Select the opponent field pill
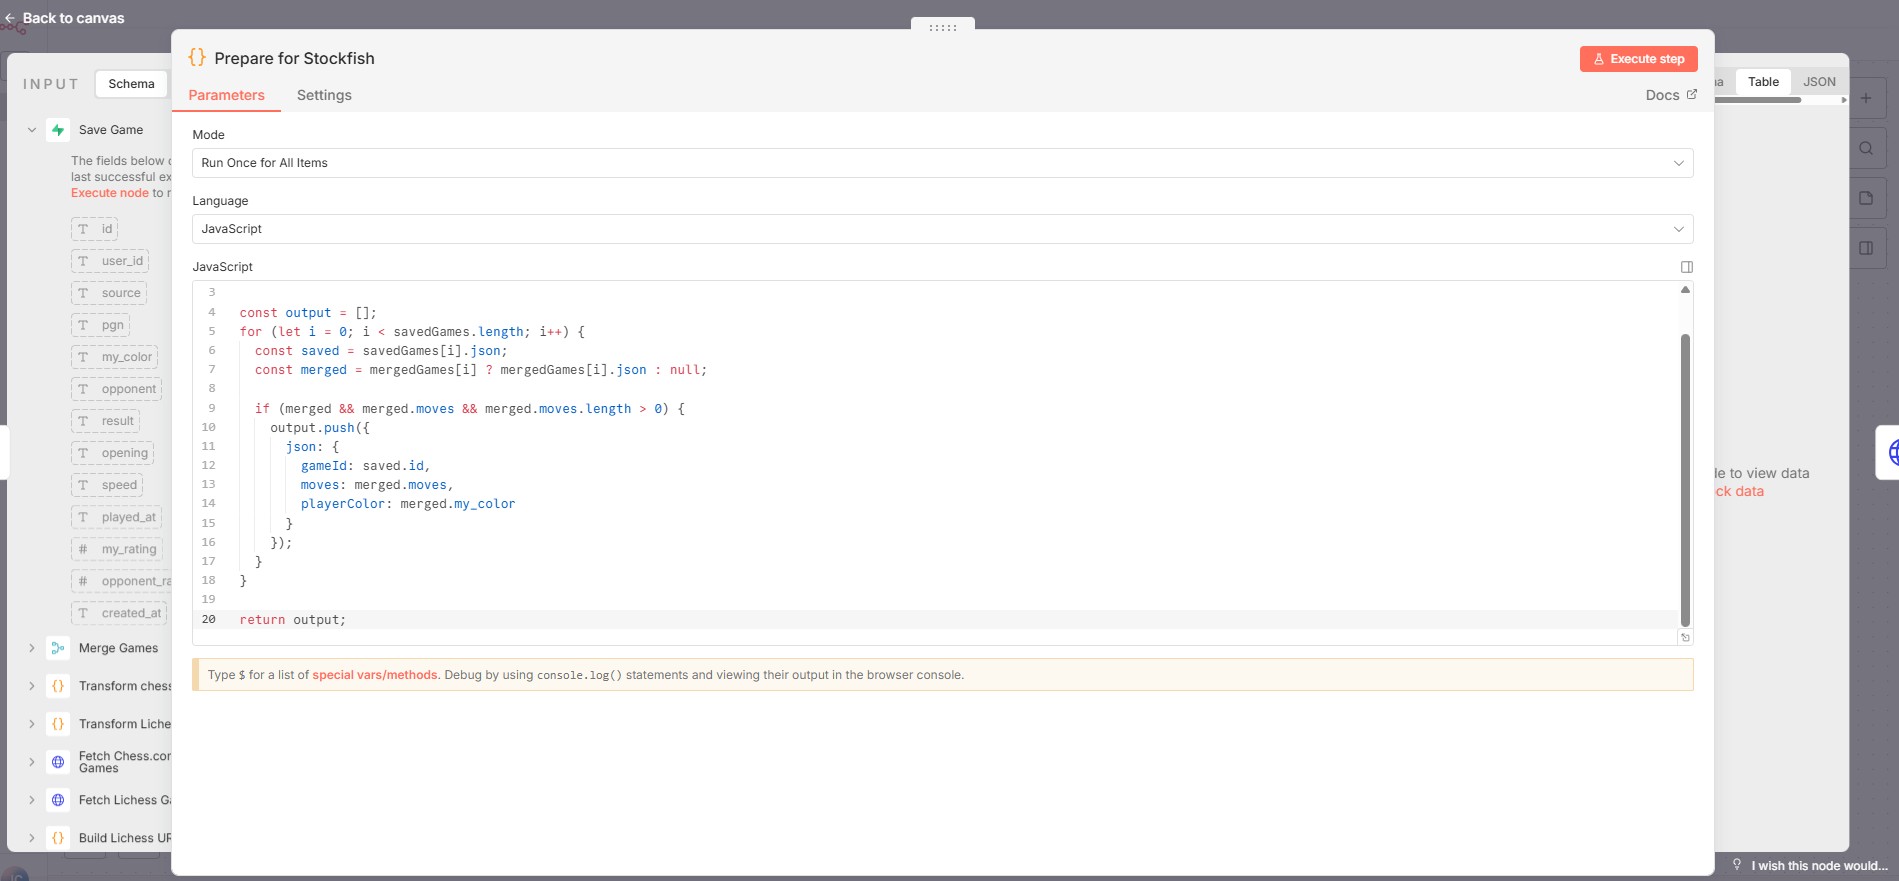 (117, 389)
